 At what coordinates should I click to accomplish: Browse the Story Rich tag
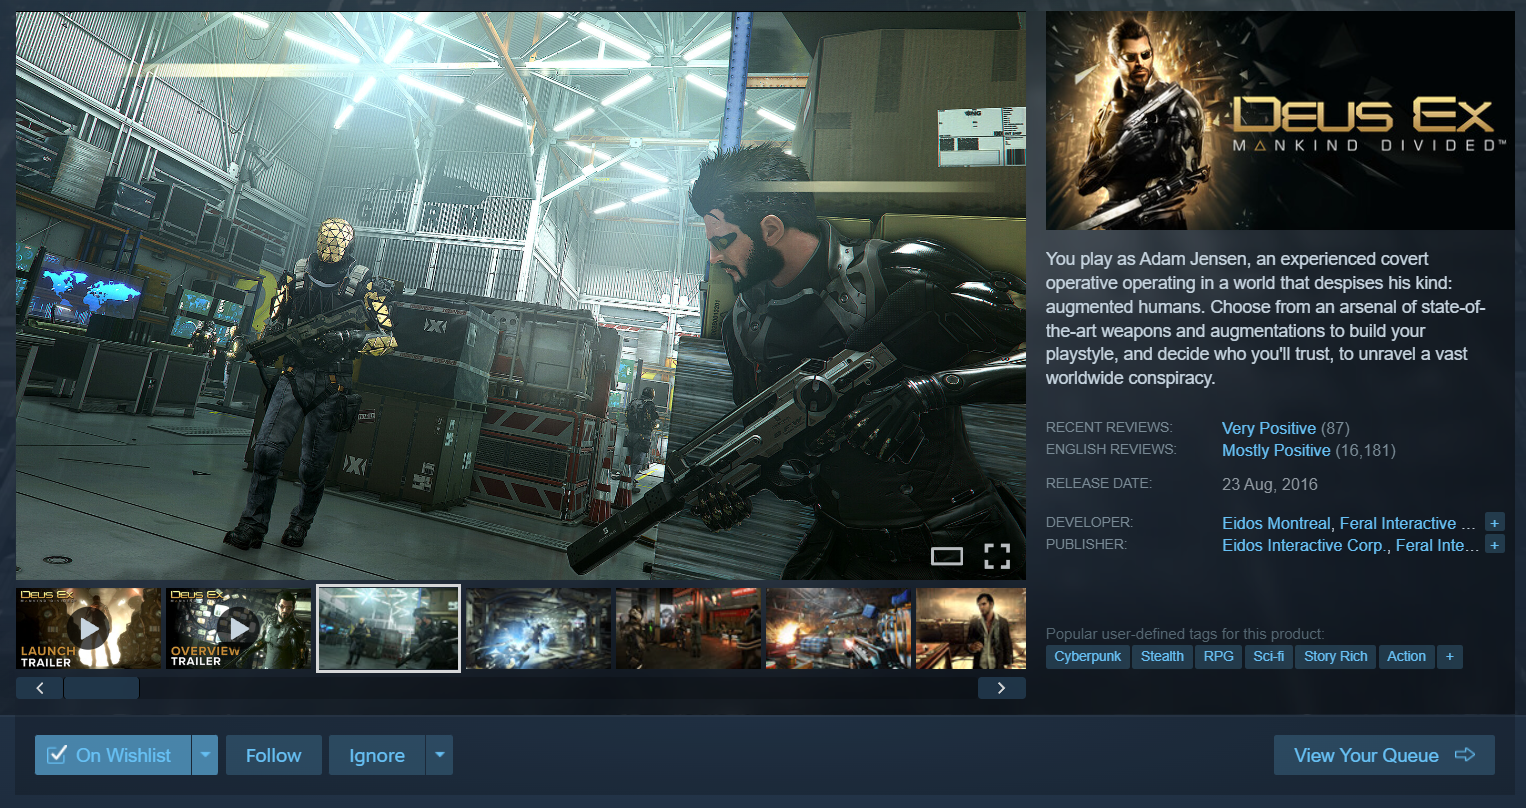coord(1336,656)
